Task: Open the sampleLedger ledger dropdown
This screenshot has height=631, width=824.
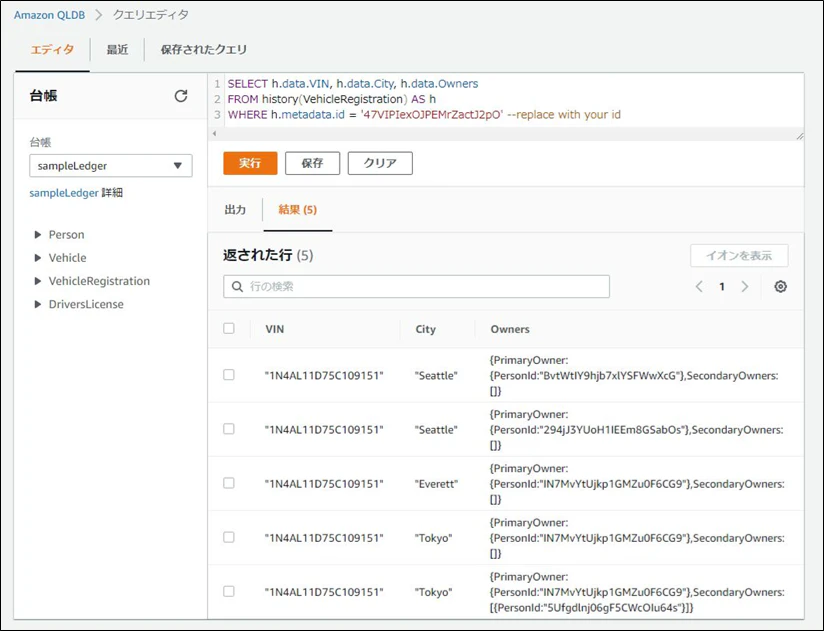Action: click(111, 165)
